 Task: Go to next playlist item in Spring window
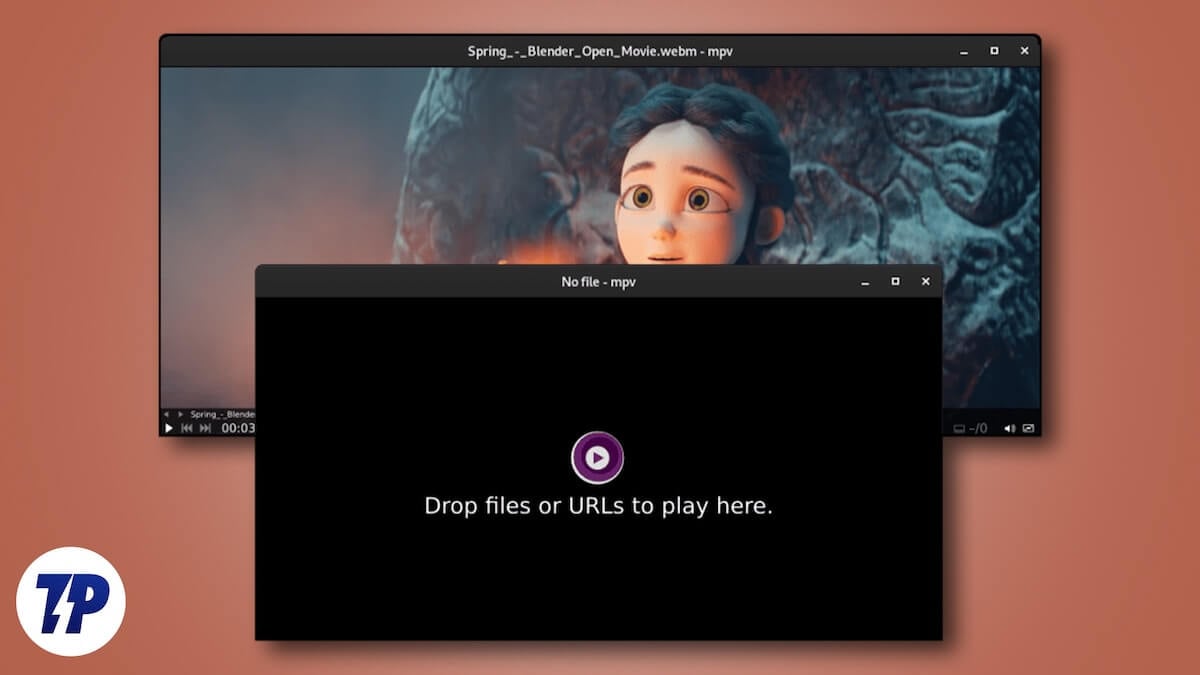(180, 413)
